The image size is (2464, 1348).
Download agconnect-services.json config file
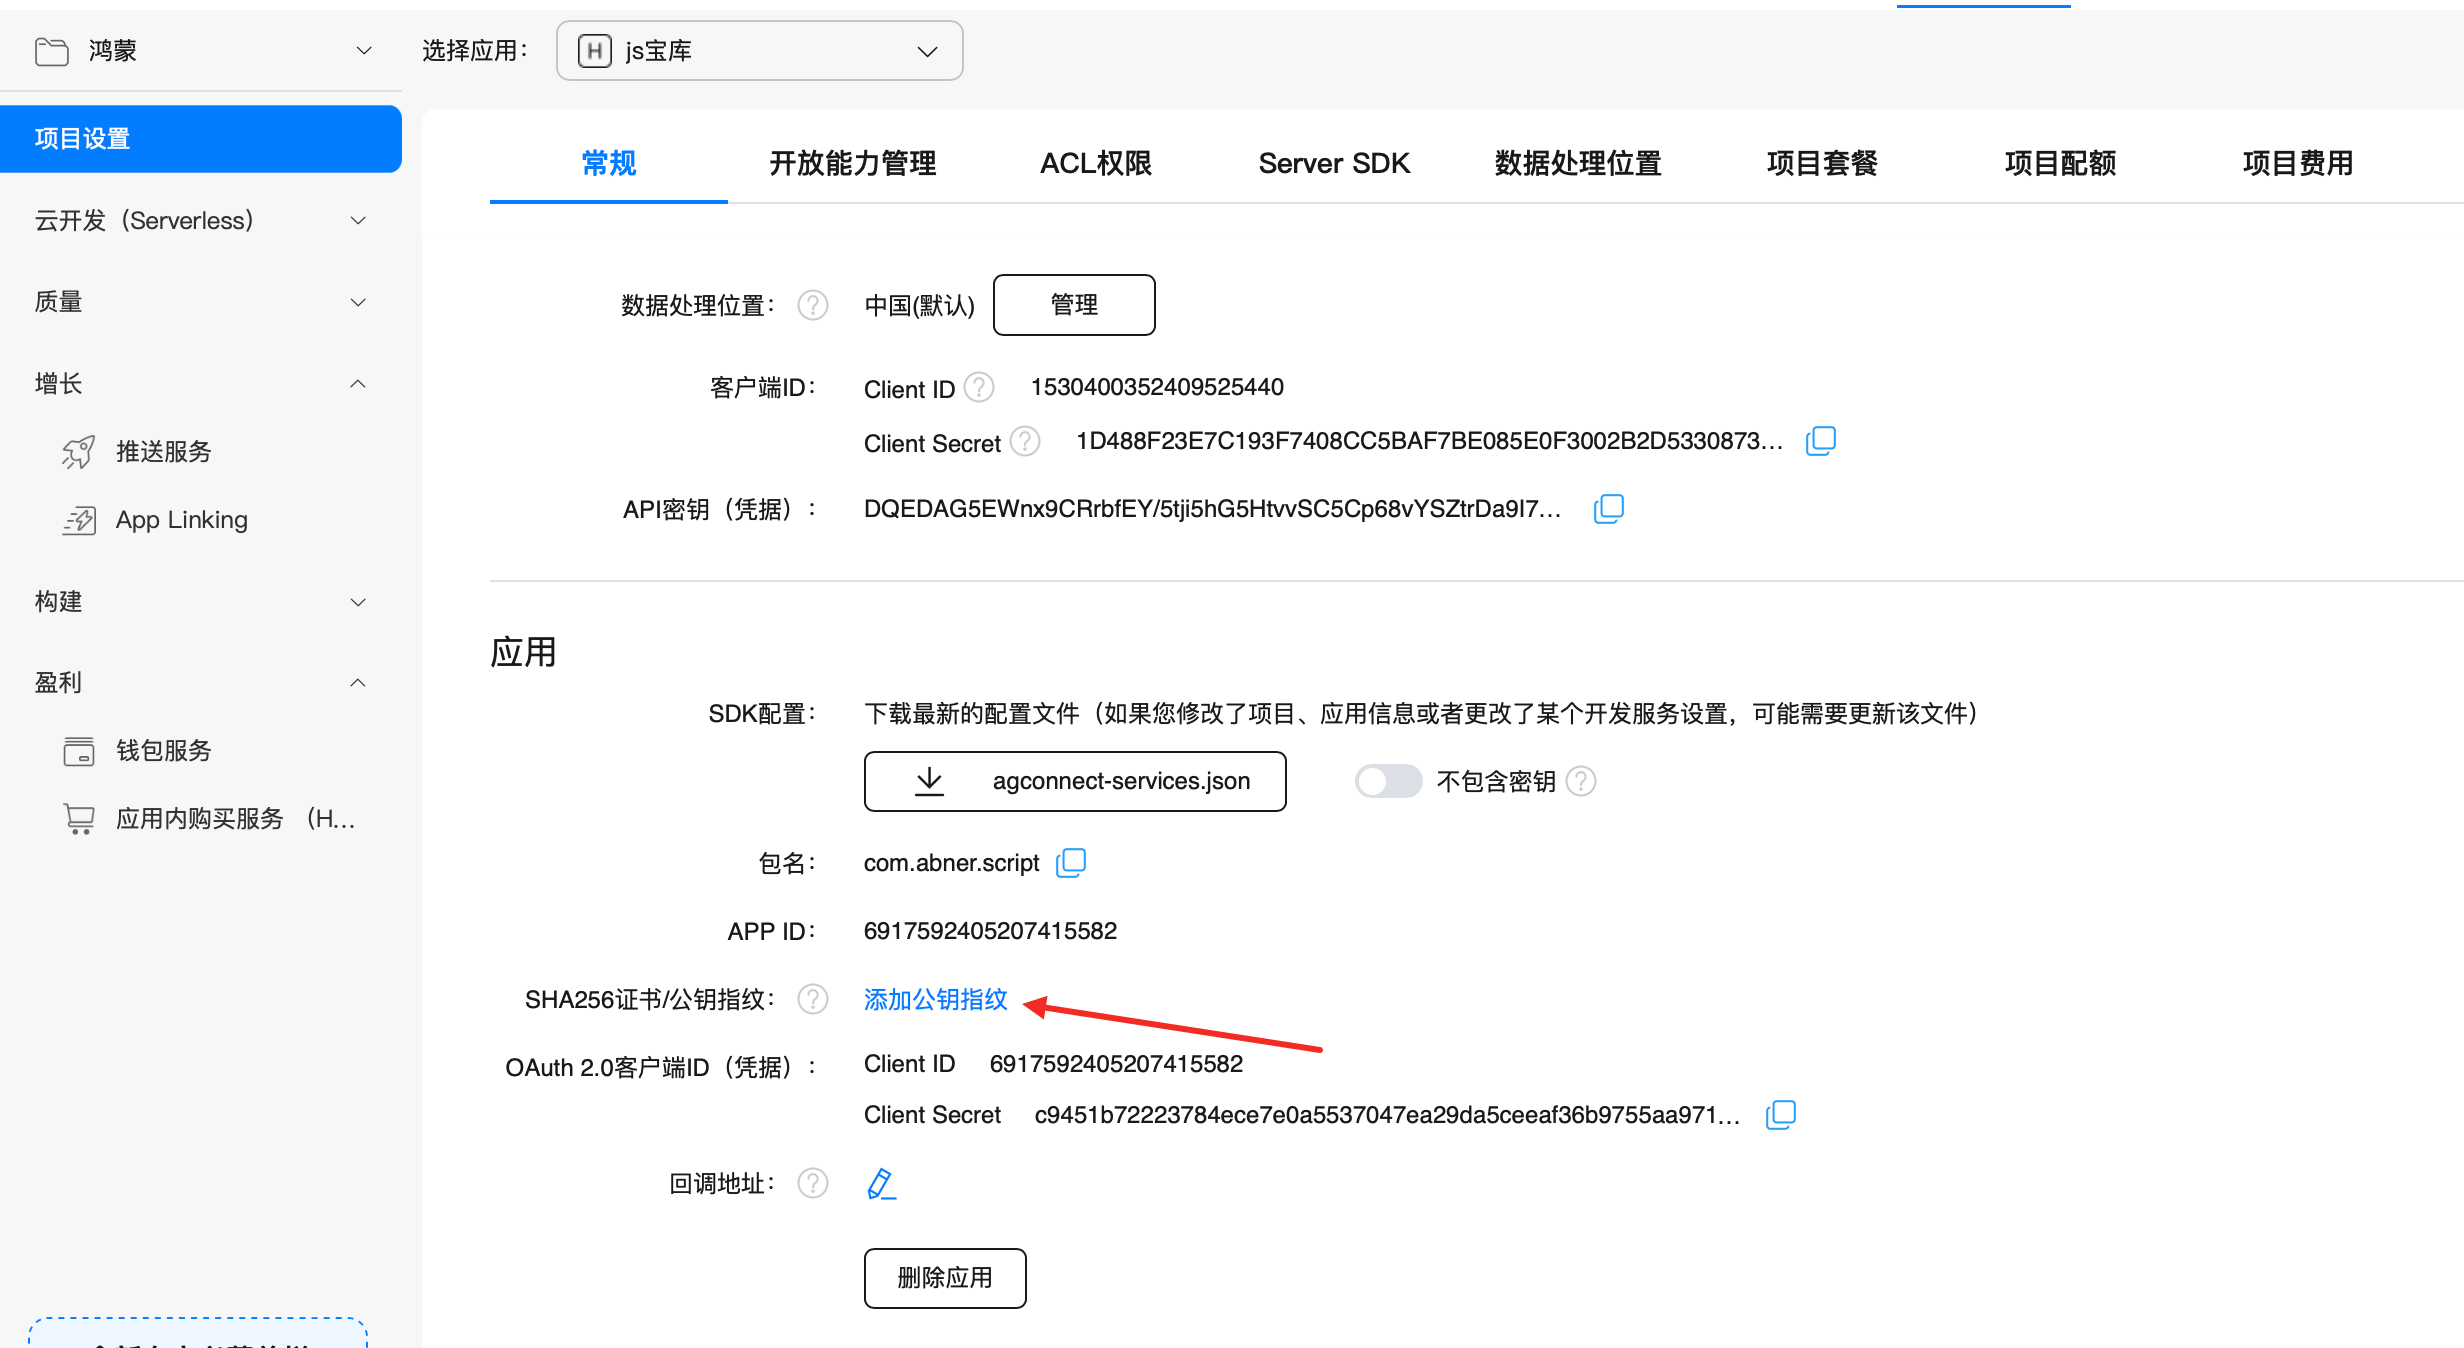1074,781
